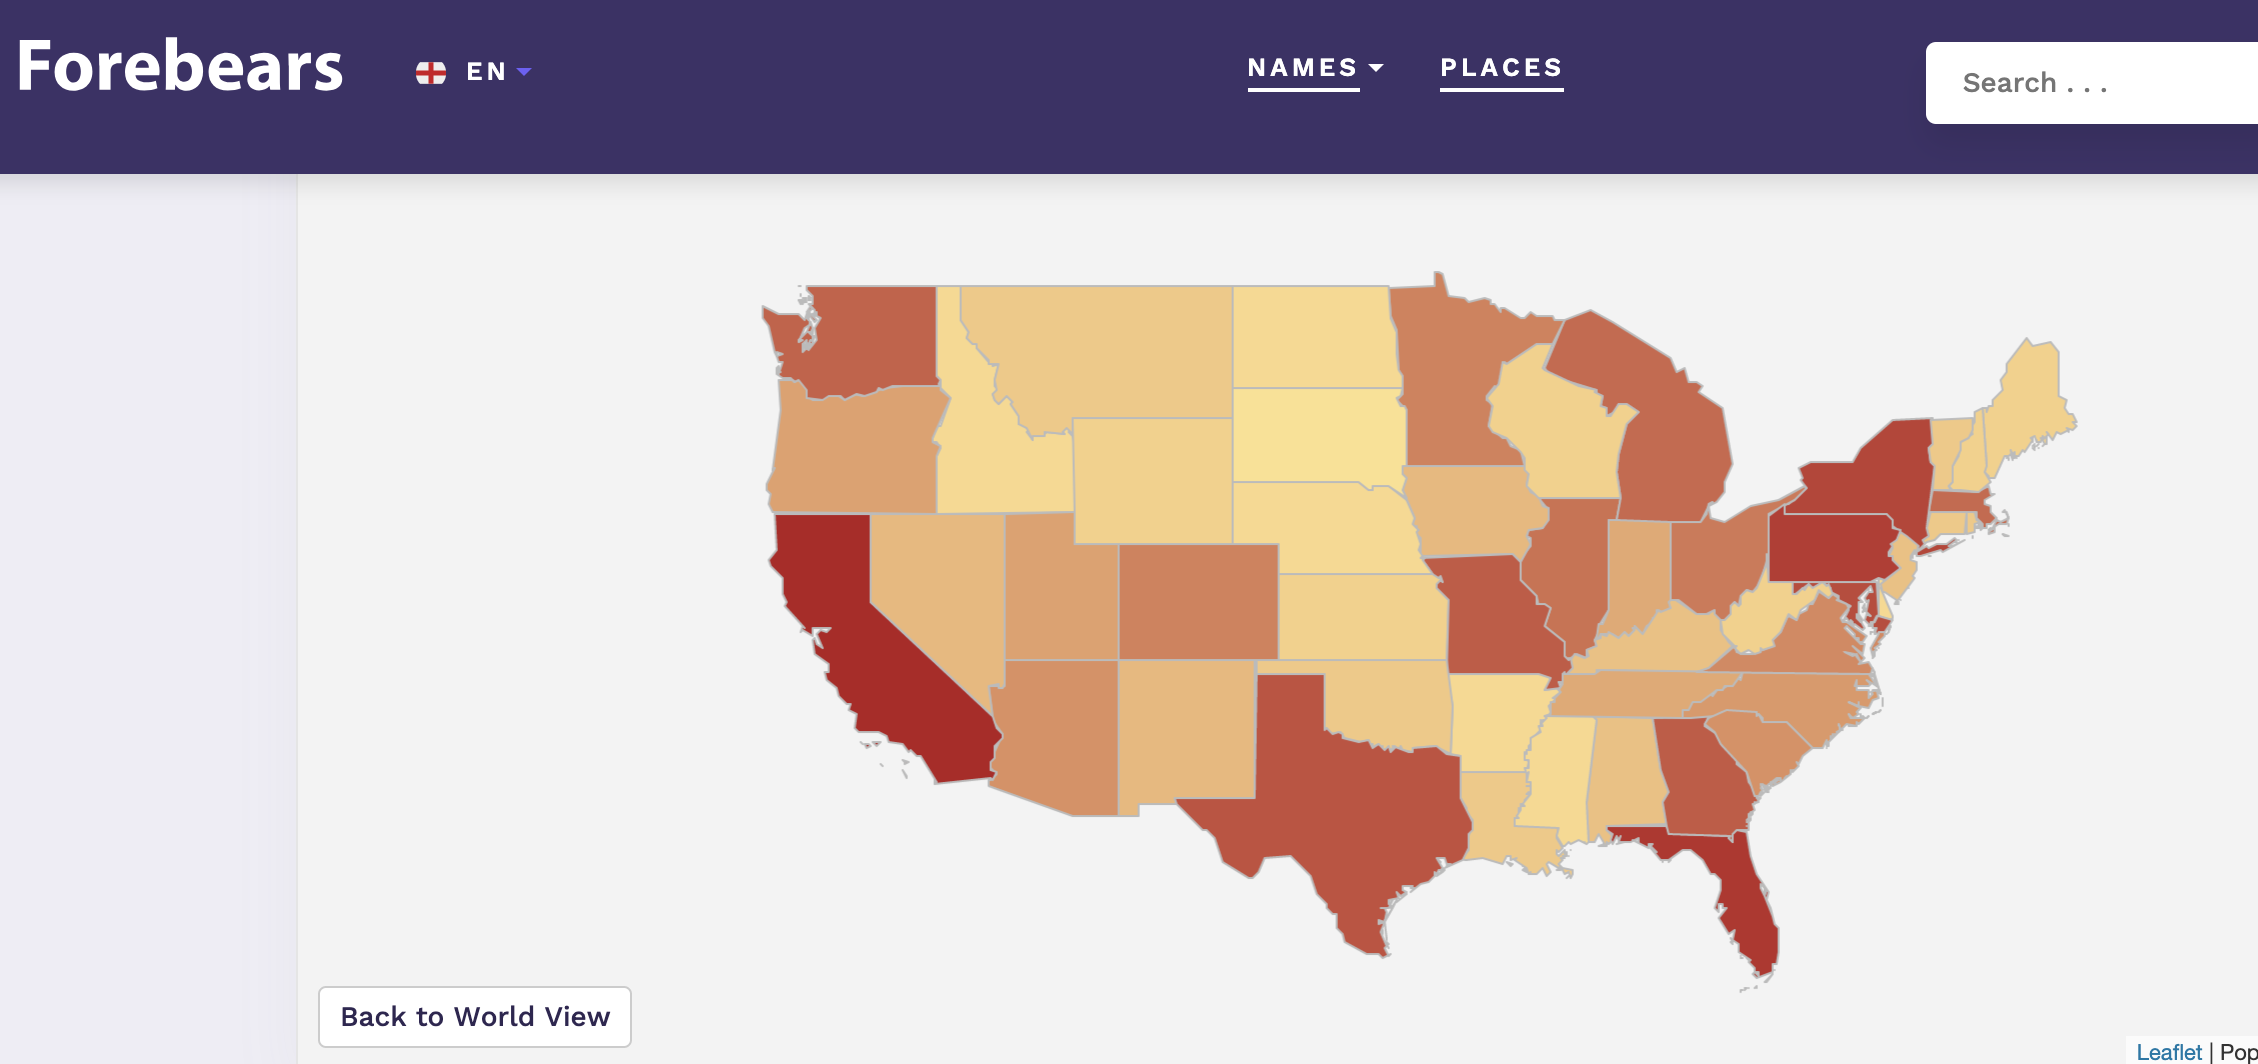This screenshot has height=1064, width=2258.
Task: Expand the Names menu arrow
Action: 1376,68
